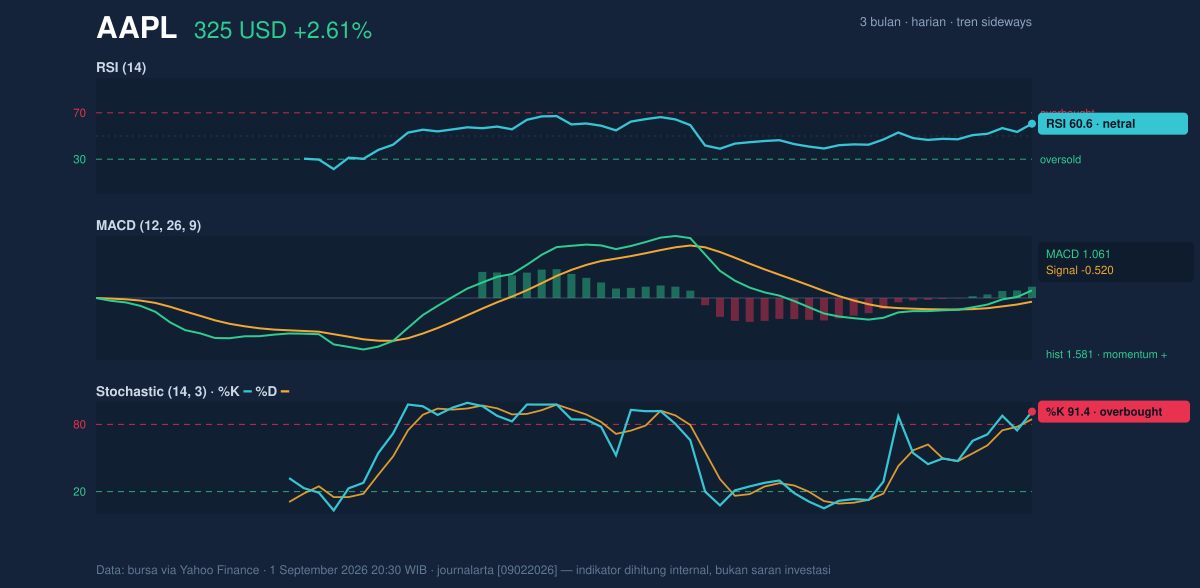Click the Signal -0.520 legend value
Screen dimensions: 1200x588
coord(1080,270)
